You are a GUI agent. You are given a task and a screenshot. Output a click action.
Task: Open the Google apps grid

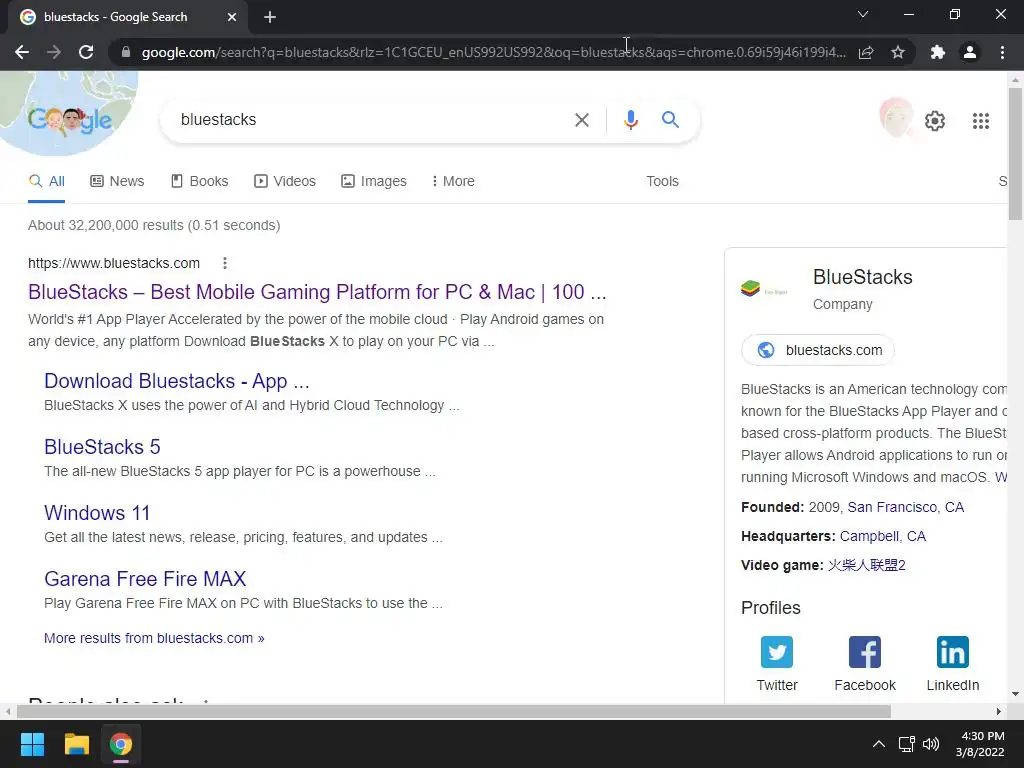coord(980,121)
